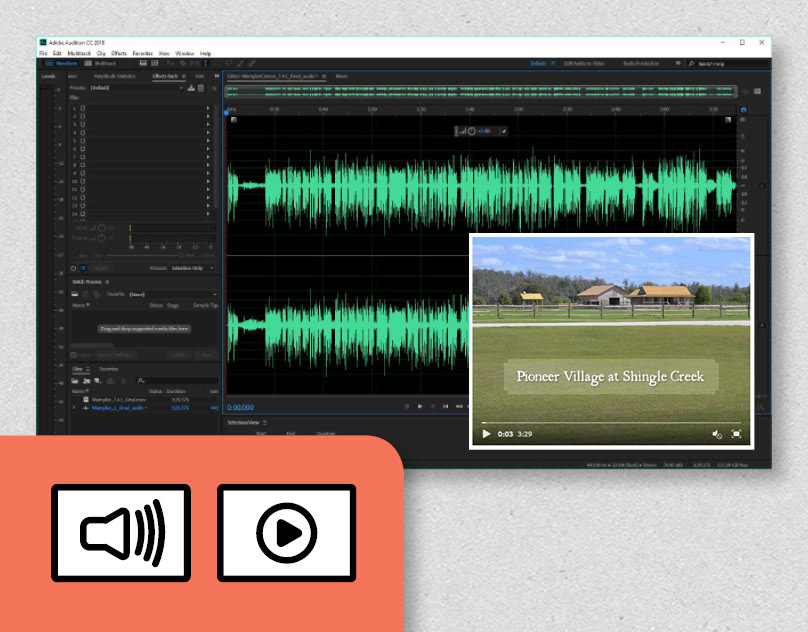Switch to Multitrack editor view

tap(101, 63)
